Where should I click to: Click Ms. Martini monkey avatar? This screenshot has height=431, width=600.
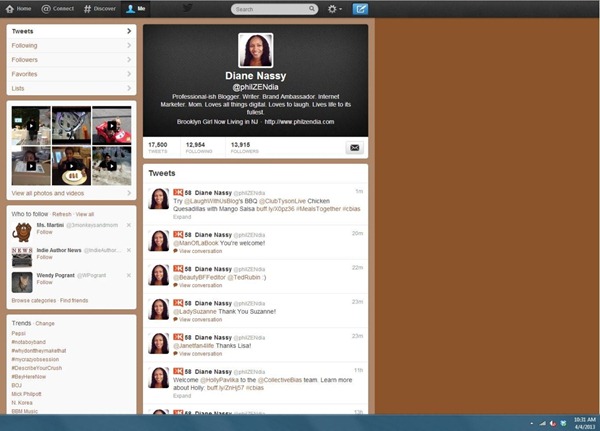coord(22,232)
